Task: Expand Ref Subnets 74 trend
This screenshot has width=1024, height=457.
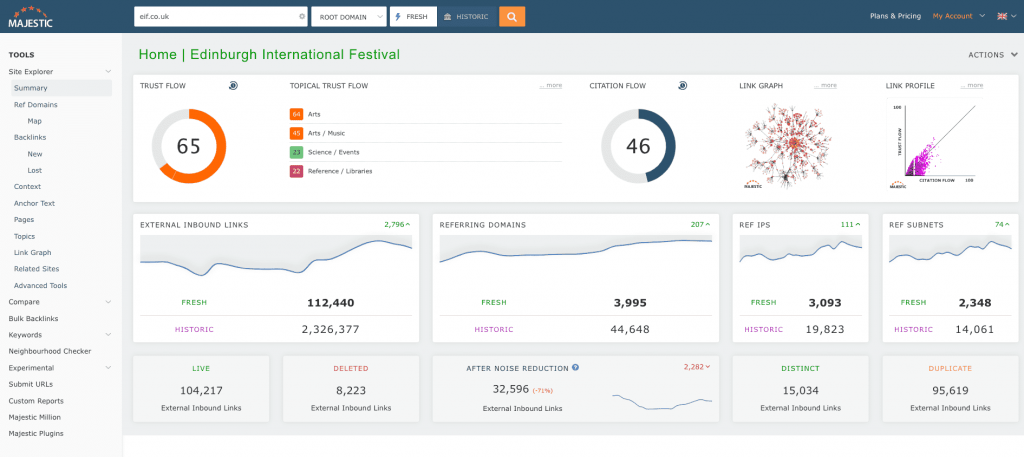Action: (1002, 225)
